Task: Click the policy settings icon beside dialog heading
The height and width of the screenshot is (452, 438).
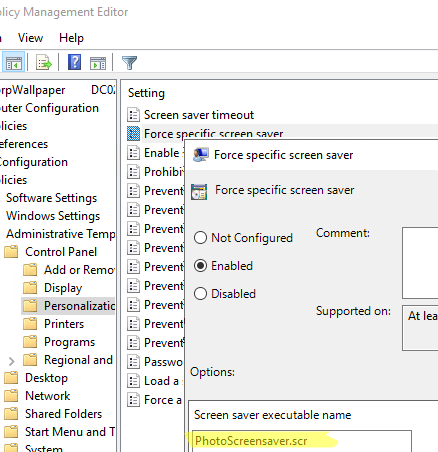Action: coord(199,192)
